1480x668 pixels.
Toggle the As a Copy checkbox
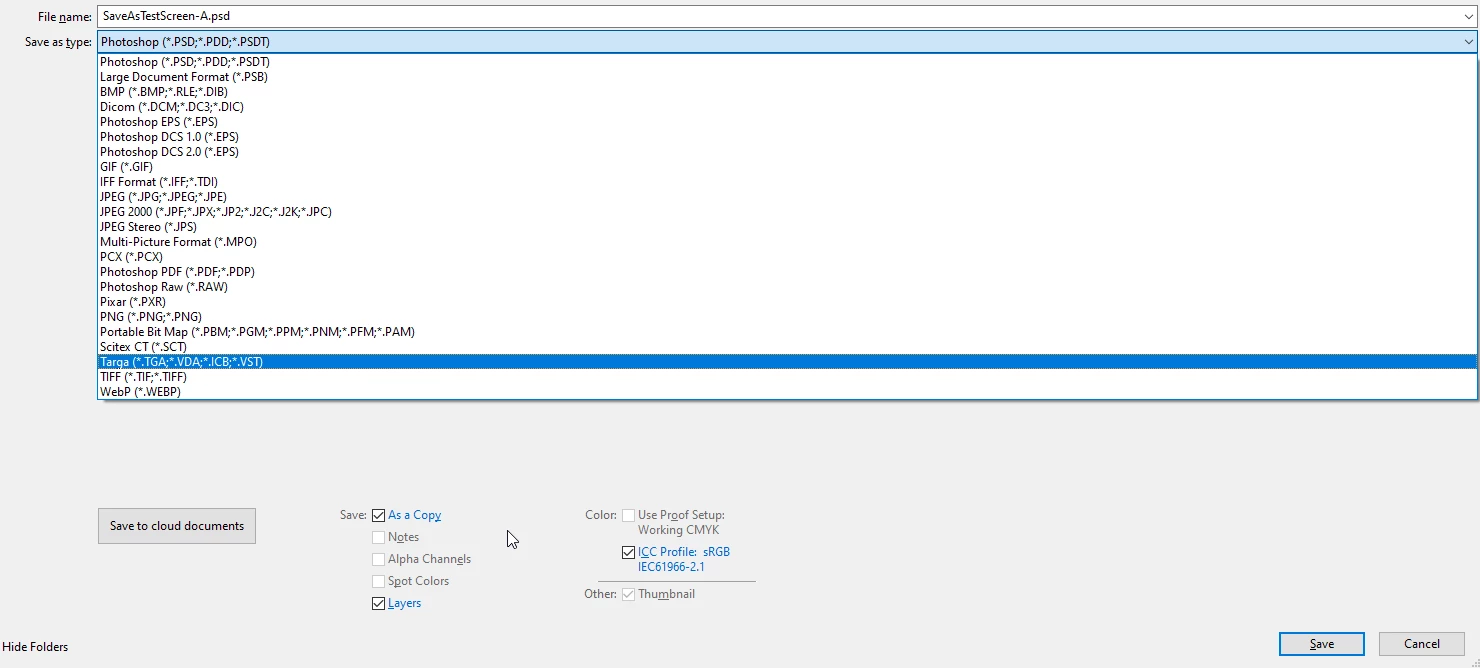[378, 516]
